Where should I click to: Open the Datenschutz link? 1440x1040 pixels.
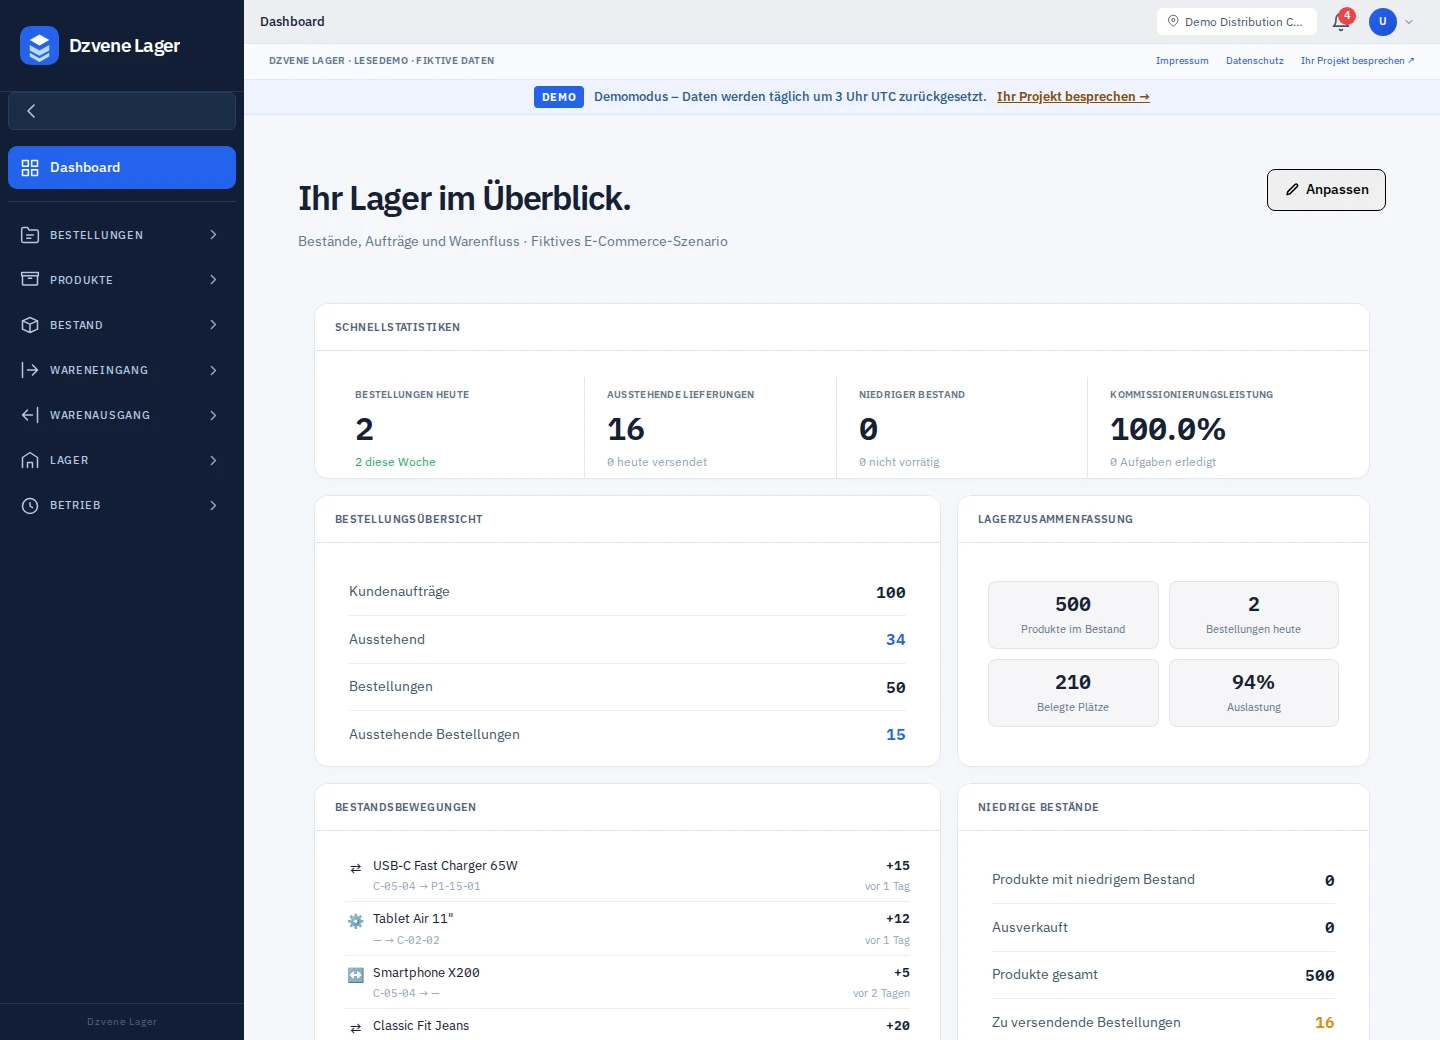click(1255, 61)
